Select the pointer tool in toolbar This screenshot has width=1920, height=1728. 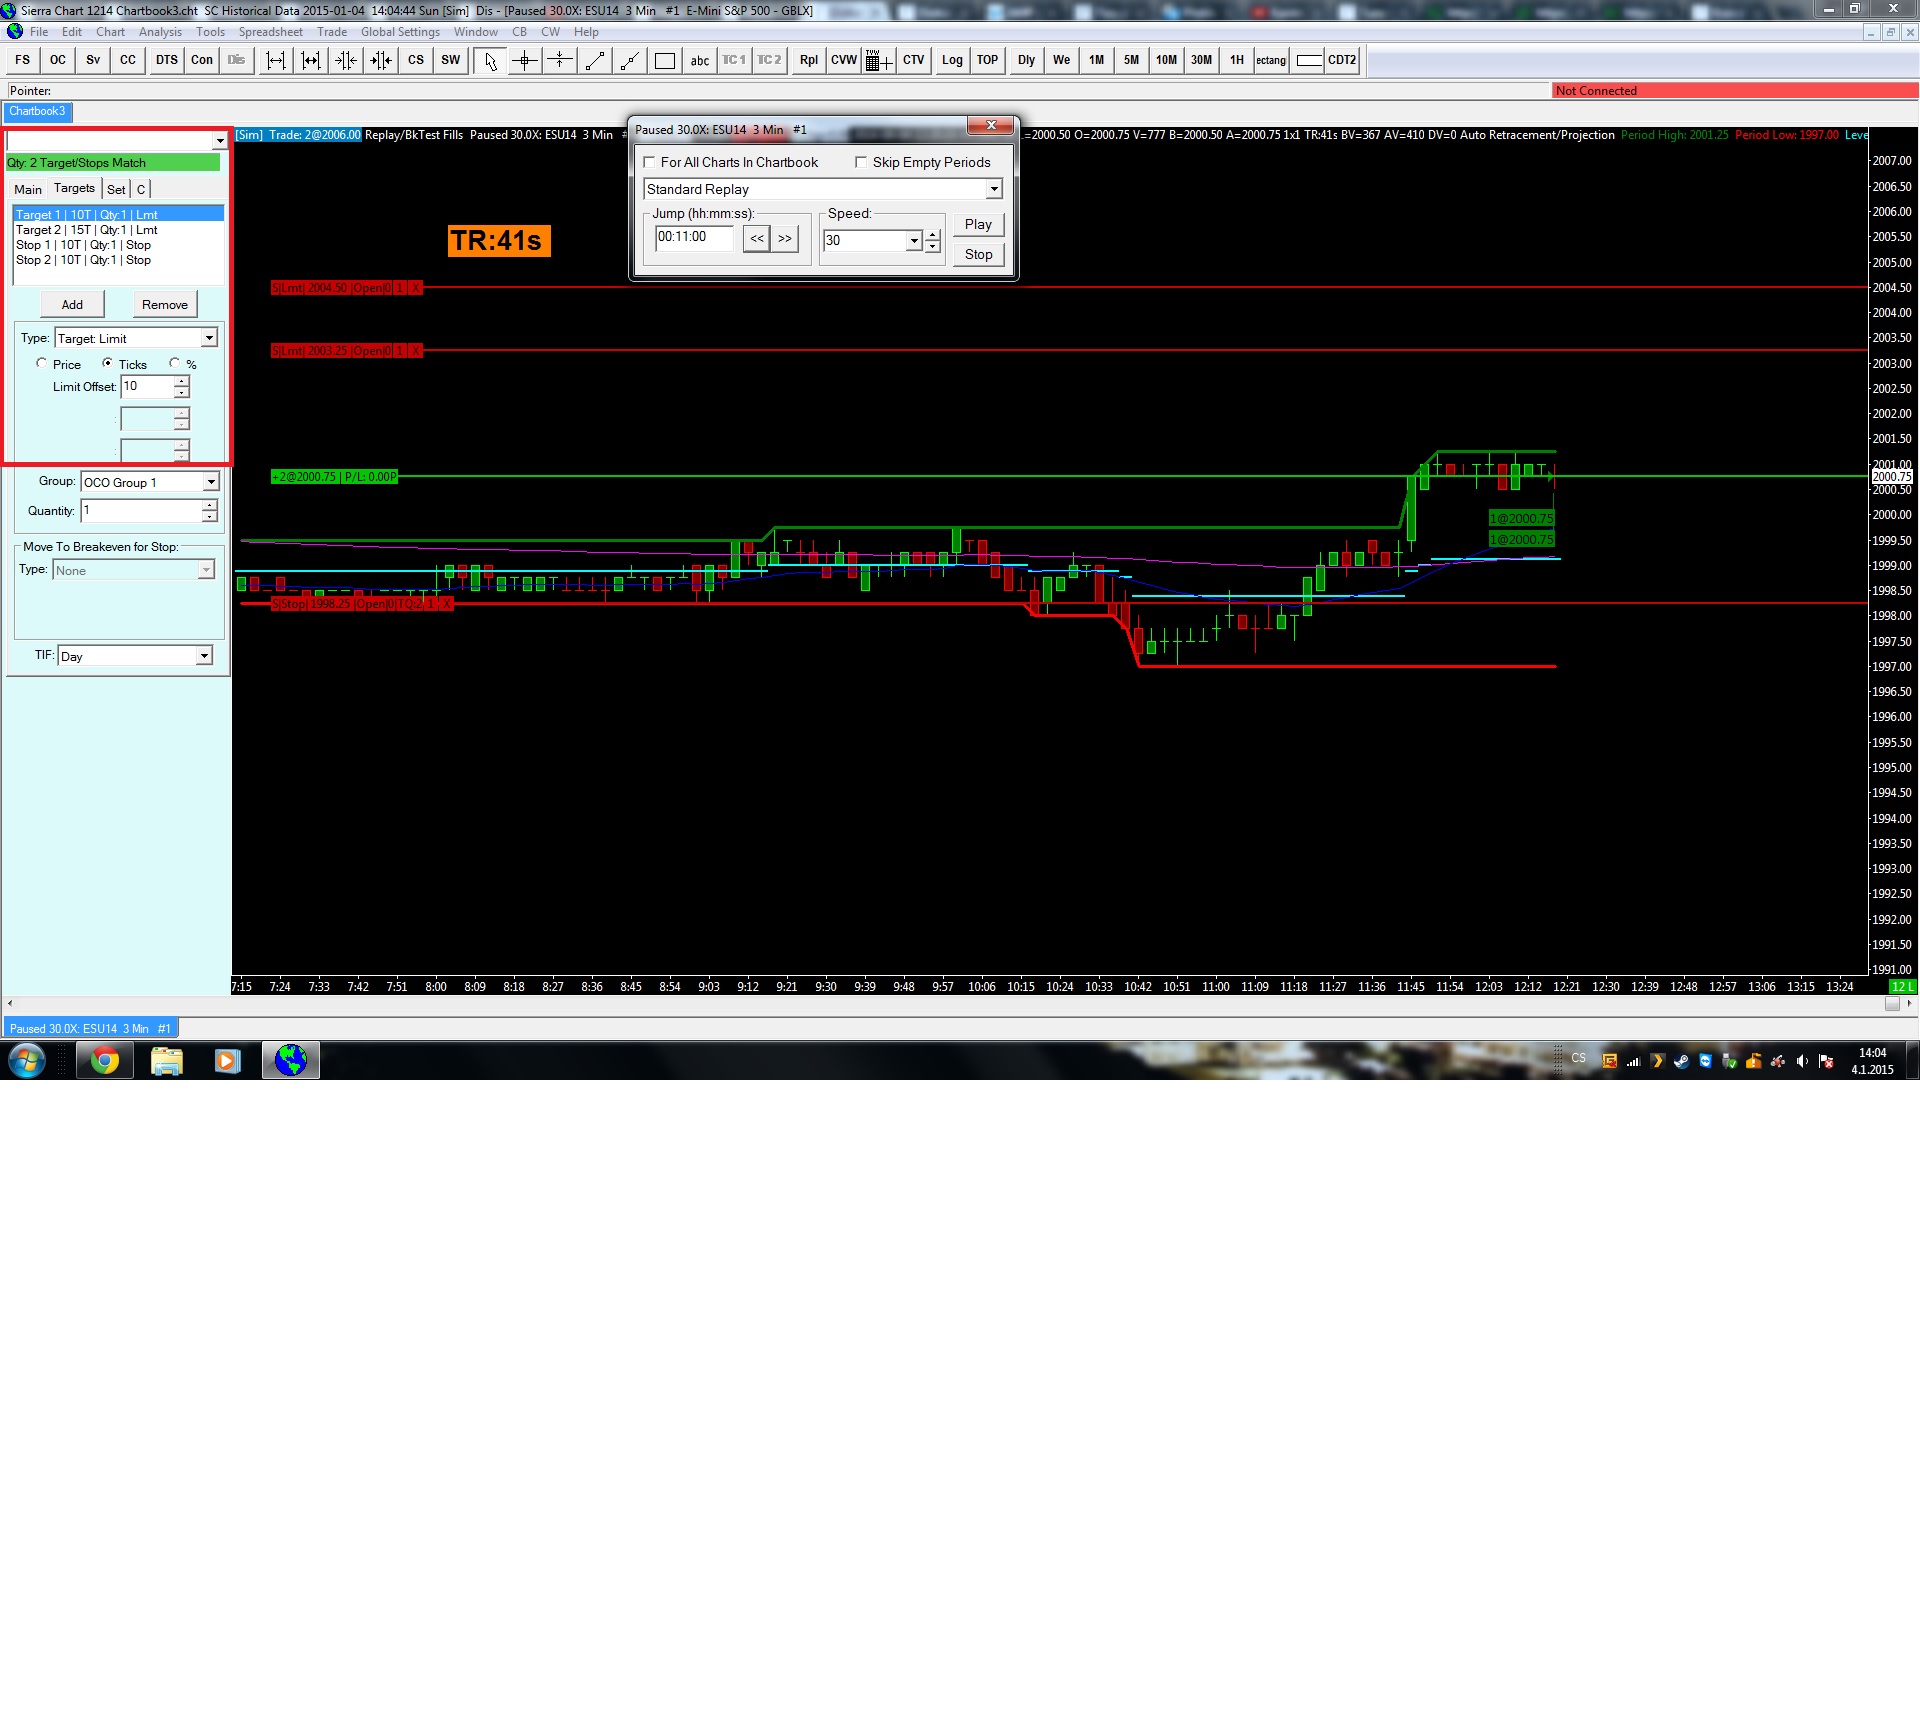(490, 61)
